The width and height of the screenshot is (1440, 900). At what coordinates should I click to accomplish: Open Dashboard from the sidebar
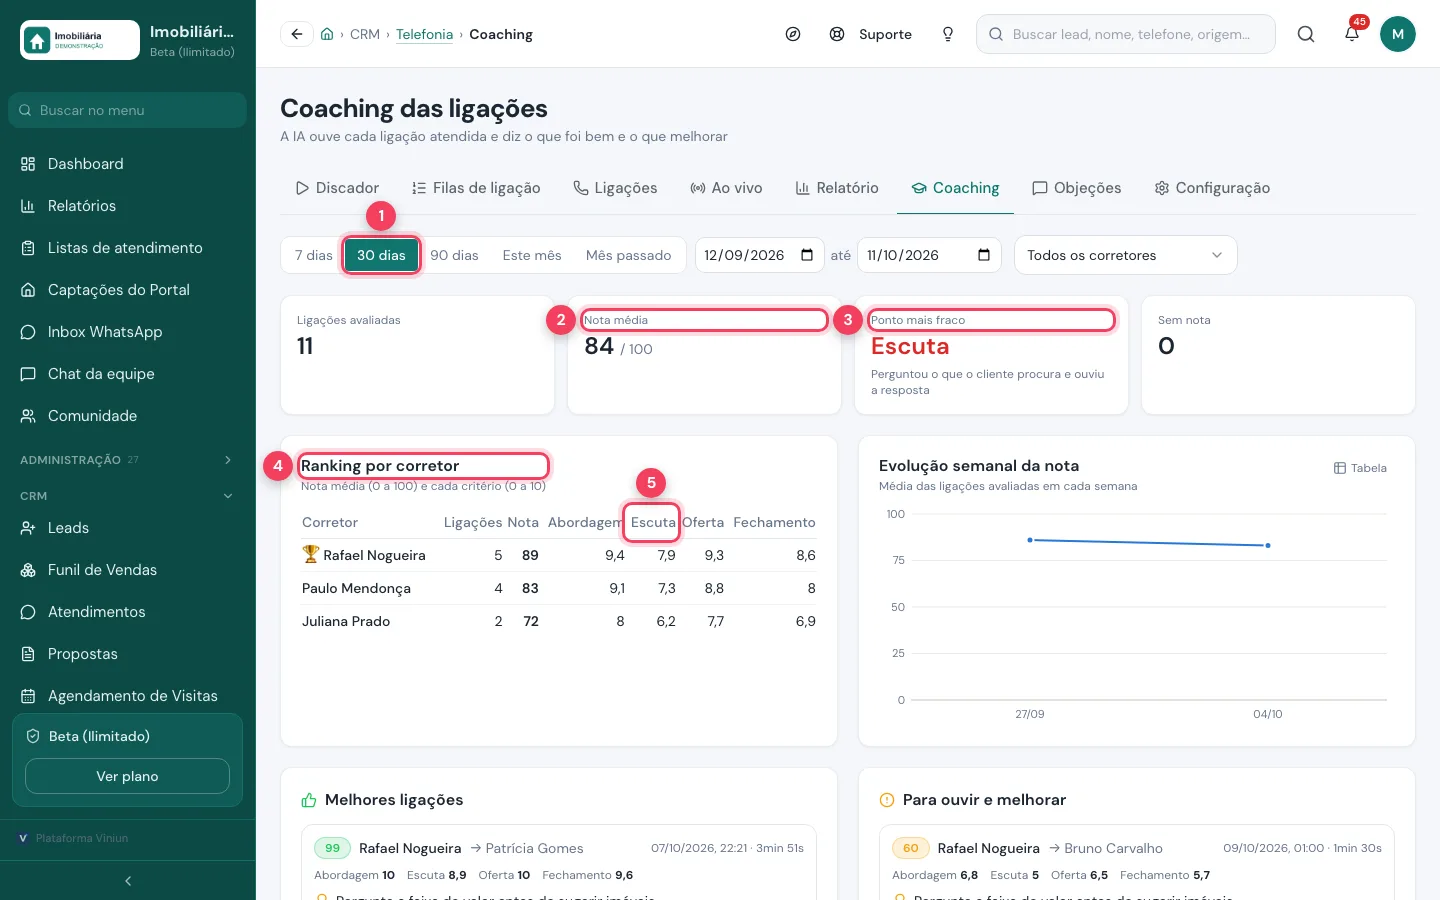coord(128,164)
